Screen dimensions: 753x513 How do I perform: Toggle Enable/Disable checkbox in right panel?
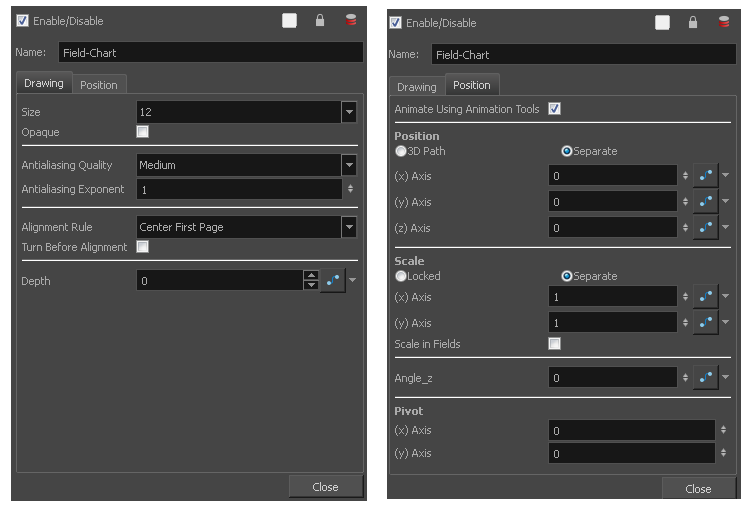[x=395, y=23]
